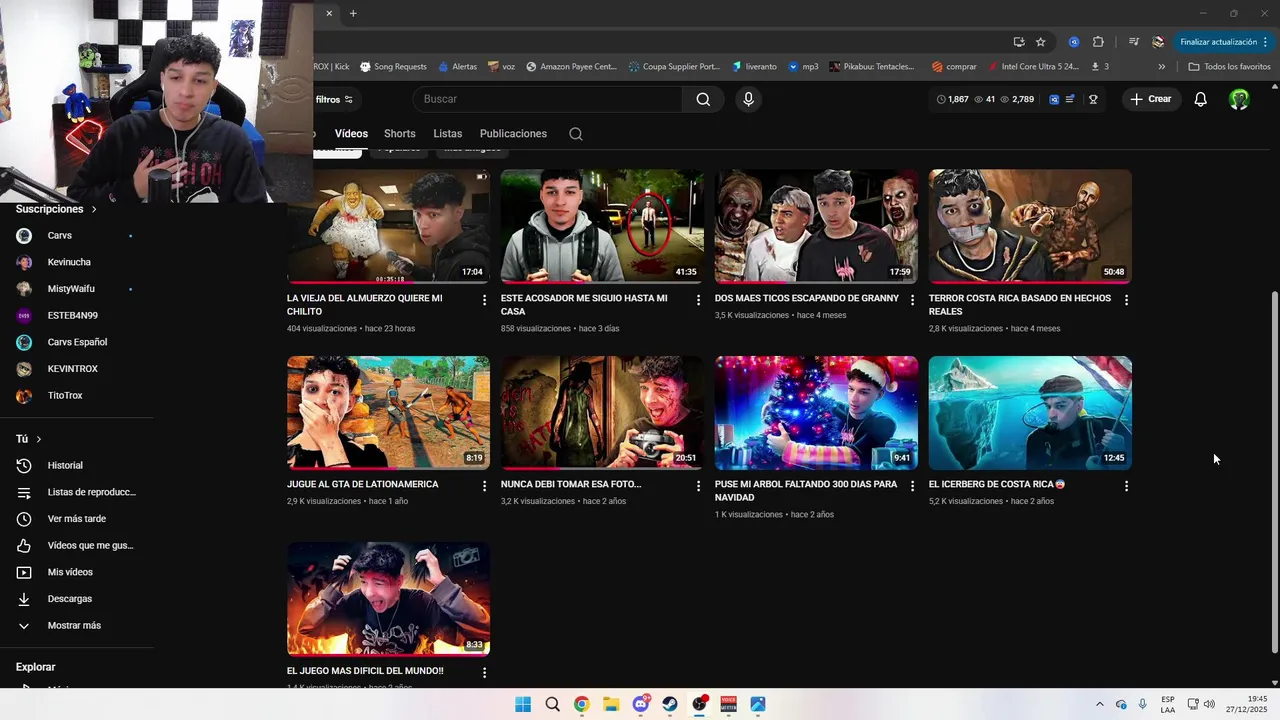Image resolution: width=1280 pixels, height=720 pixels.
Task: Open options for EL JUEGO MAS DIFICIL video
Action: (x=484, y=673)
